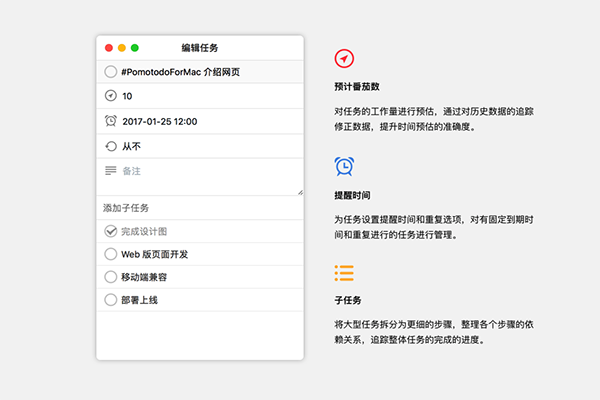Click the notes area resize handle
This screenshot has width=600, height=400.
[300, 192]
